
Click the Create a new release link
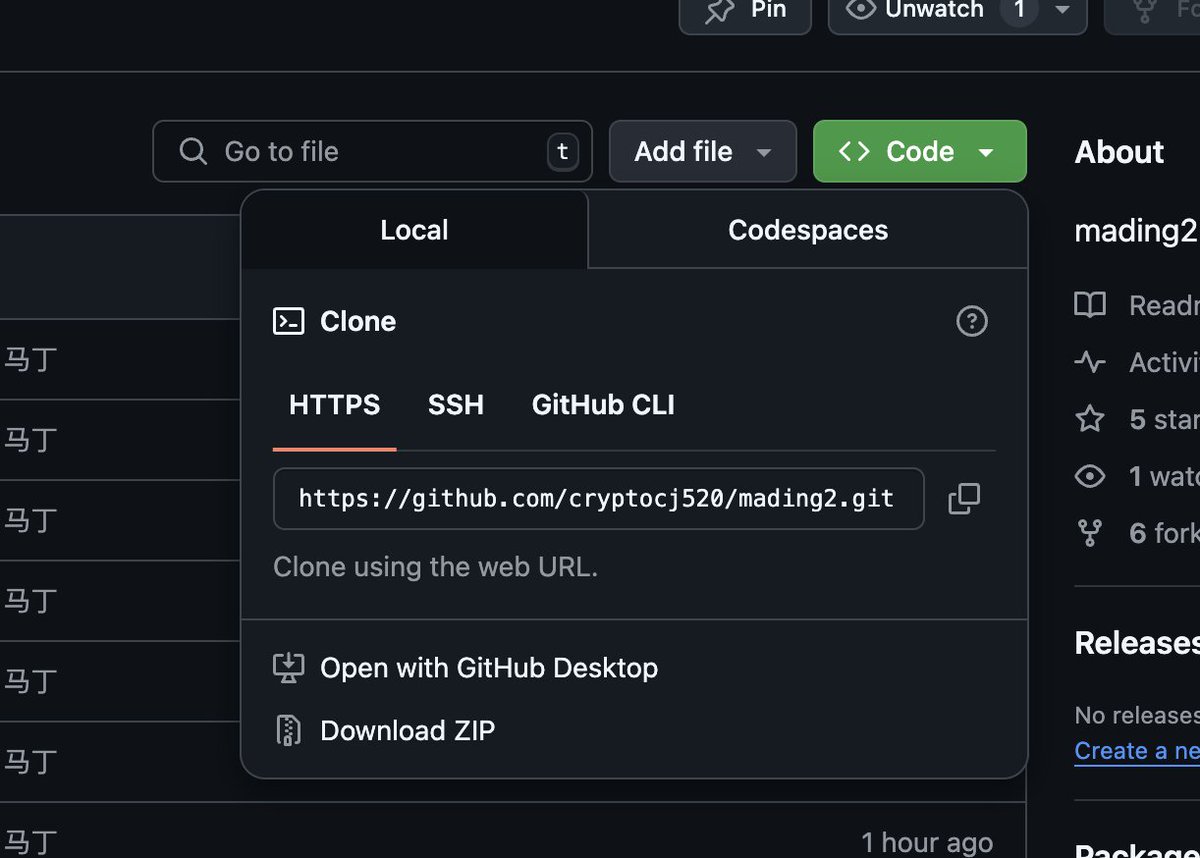tap(1137, 751)
